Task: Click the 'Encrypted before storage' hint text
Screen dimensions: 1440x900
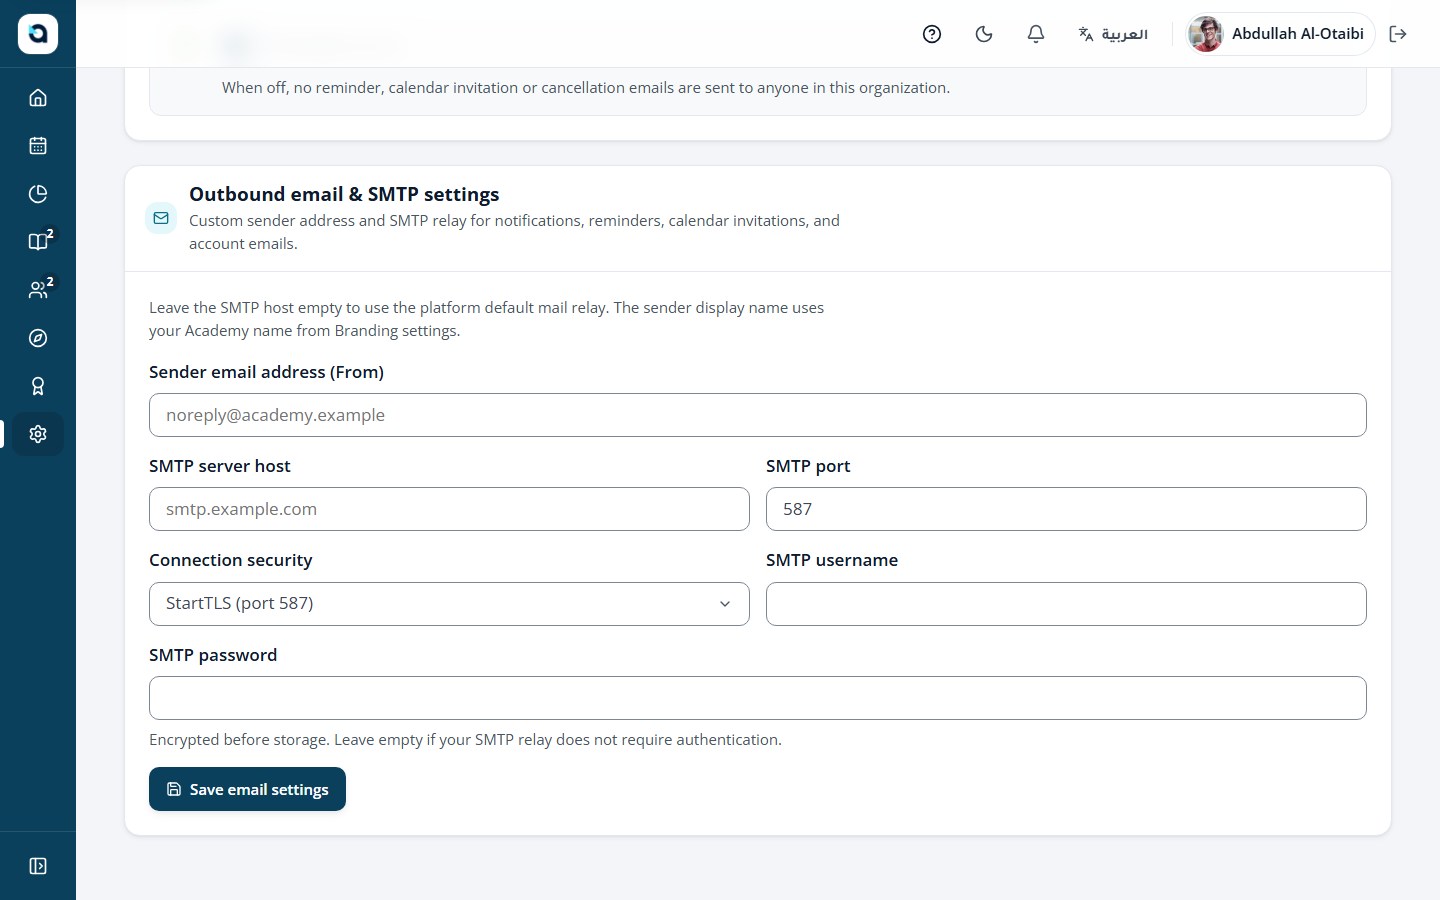Action: (465, 740)
